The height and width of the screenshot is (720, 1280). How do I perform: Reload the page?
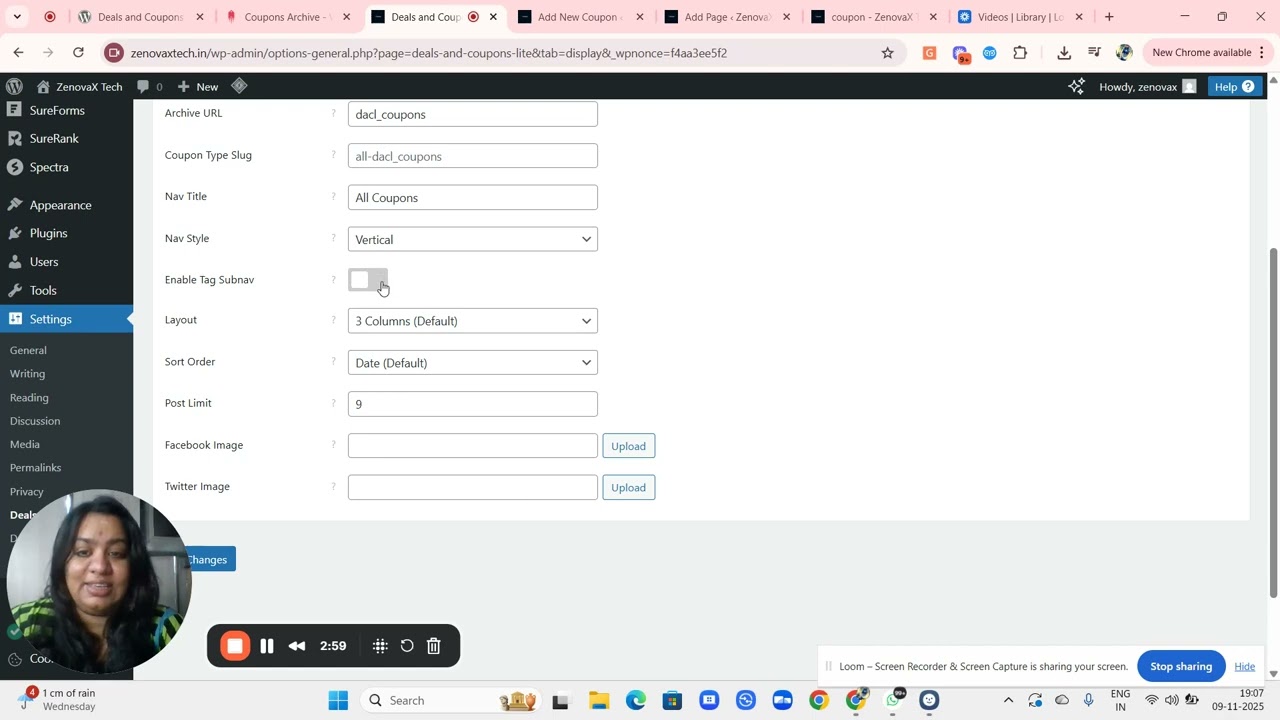pyautogui.click(x=78, y=53)
